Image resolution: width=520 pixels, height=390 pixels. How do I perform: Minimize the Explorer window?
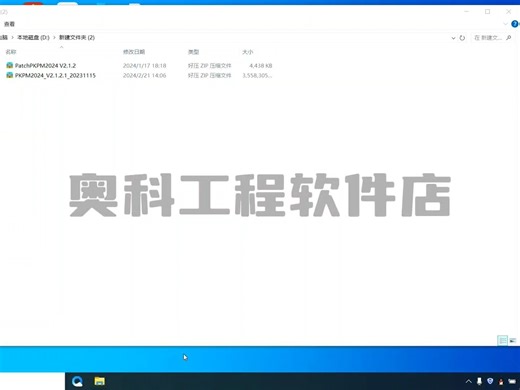pos(467,12)
